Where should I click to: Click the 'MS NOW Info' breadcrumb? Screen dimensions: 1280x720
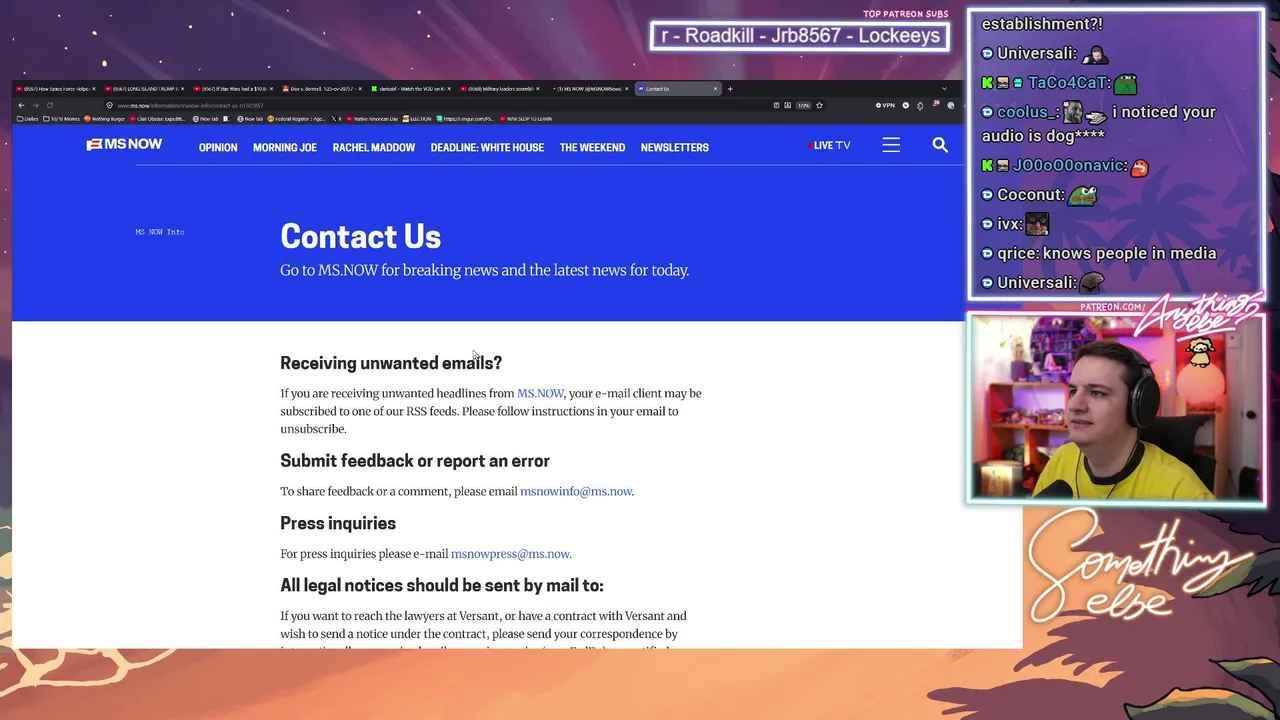tap(160, 232)
